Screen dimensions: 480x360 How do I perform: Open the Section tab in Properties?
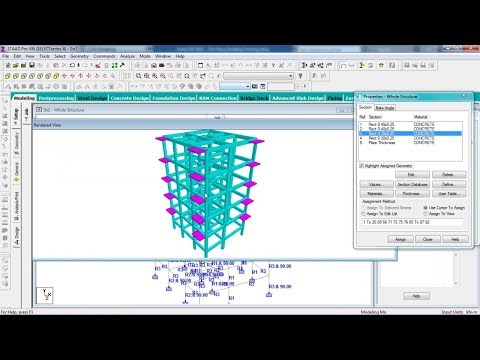click(x=365, y=107)
